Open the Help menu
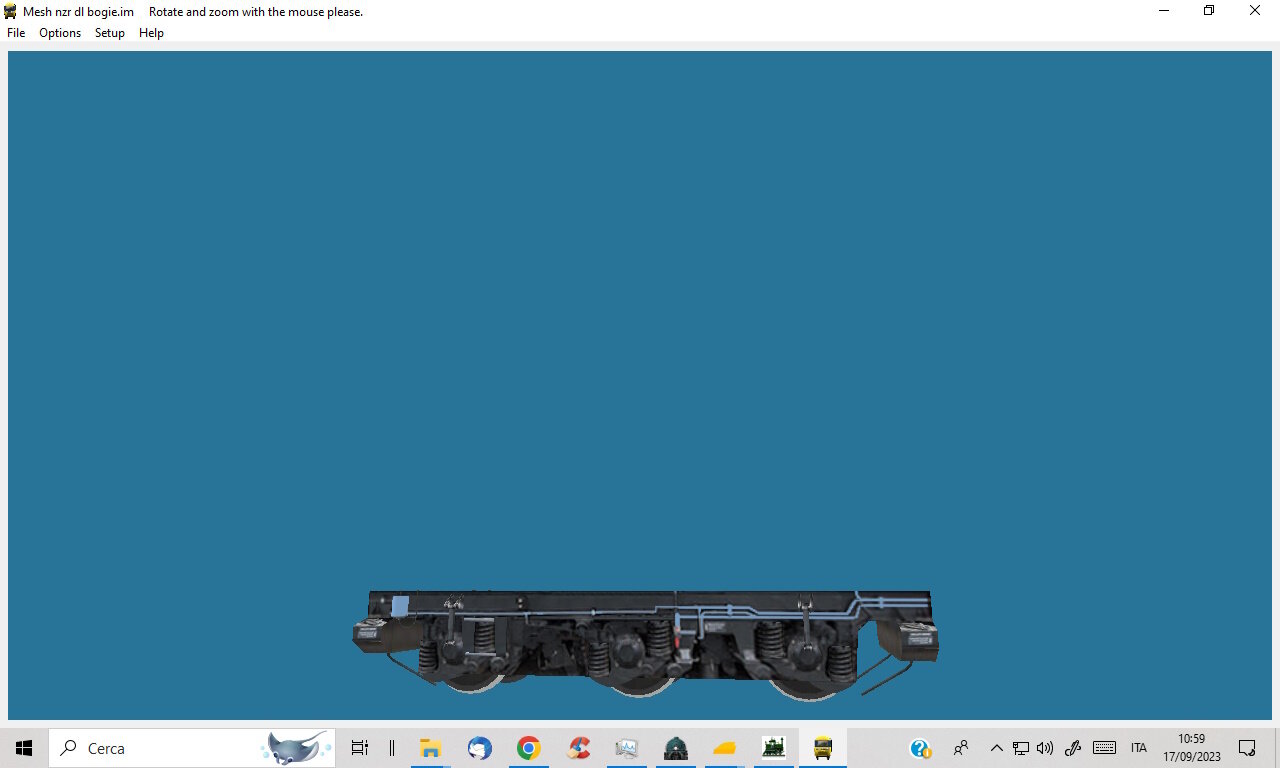This screenshot has height=768, width=1280. click(x=151, y=33)
